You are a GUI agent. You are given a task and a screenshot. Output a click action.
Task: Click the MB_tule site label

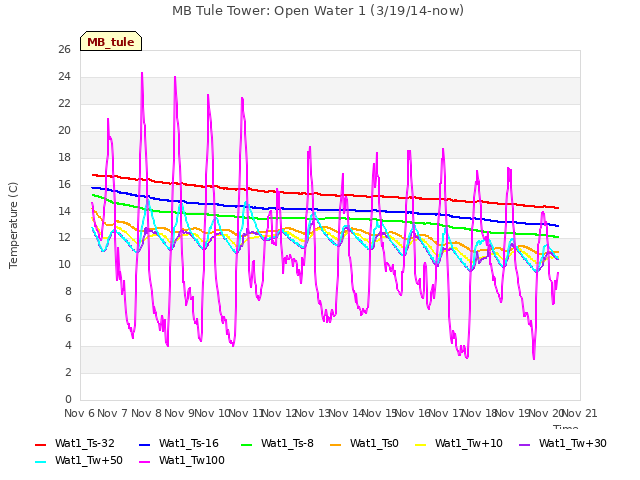coord(111,41)
